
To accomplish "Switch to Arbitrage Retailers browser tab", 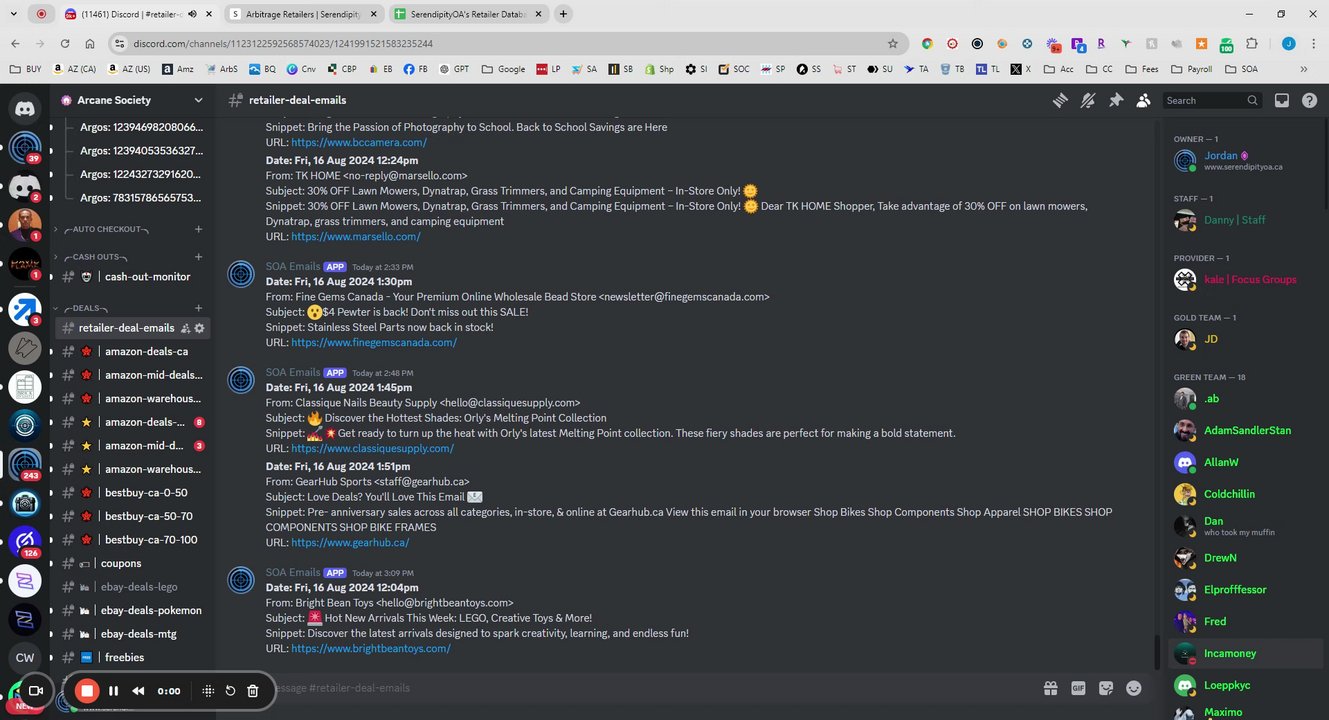I will [x=304, y=14].
